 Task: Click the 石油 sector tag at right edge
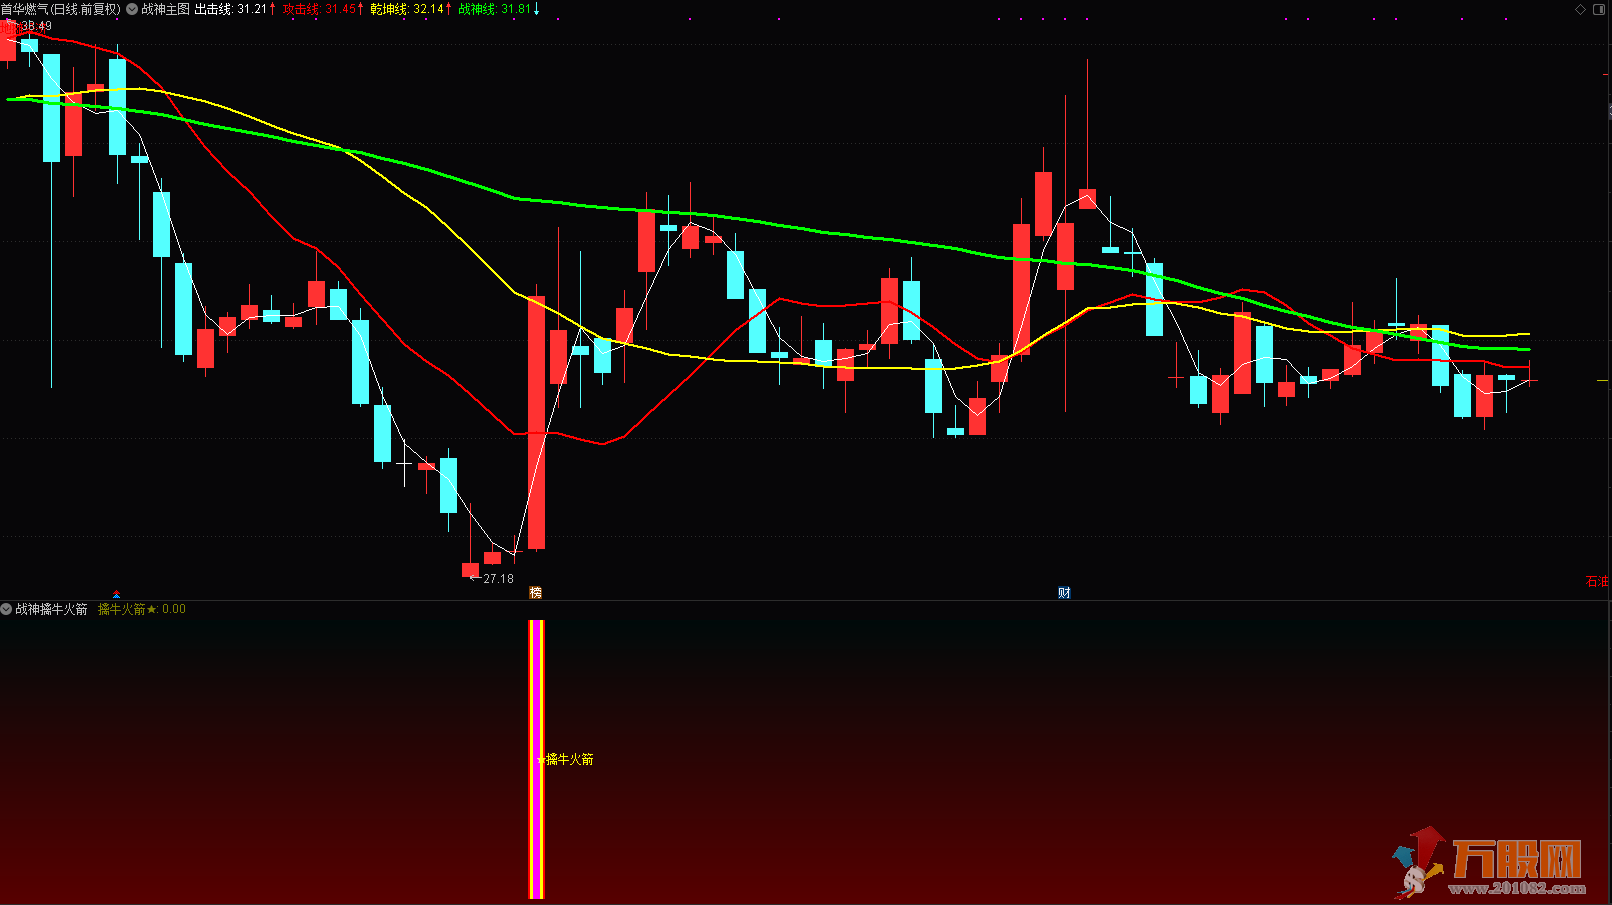tap(1598, 581)
